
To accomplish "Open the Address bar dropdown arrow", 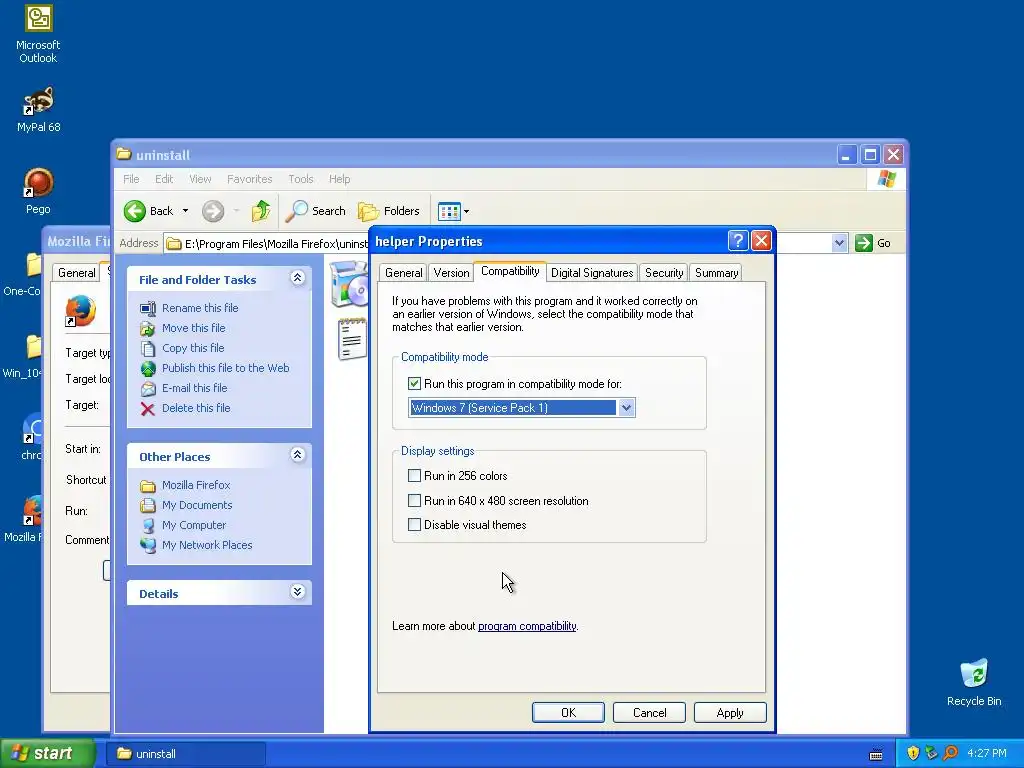I will (839, 243).
